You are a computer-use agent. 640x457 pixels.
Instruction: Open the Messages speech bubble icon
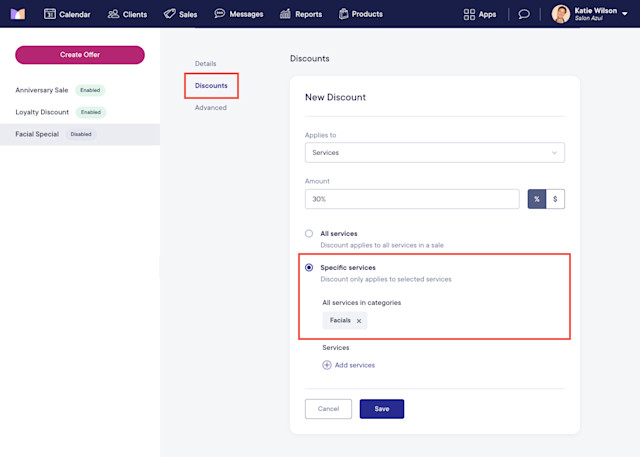click(x=220, y=13)
